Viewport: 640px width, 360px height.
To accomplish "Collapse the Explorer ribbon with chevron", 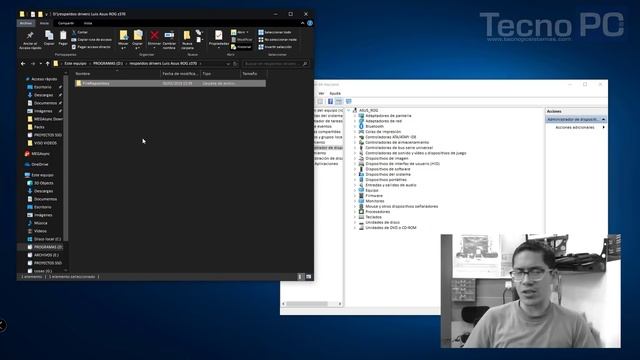I will pos(302,23).
